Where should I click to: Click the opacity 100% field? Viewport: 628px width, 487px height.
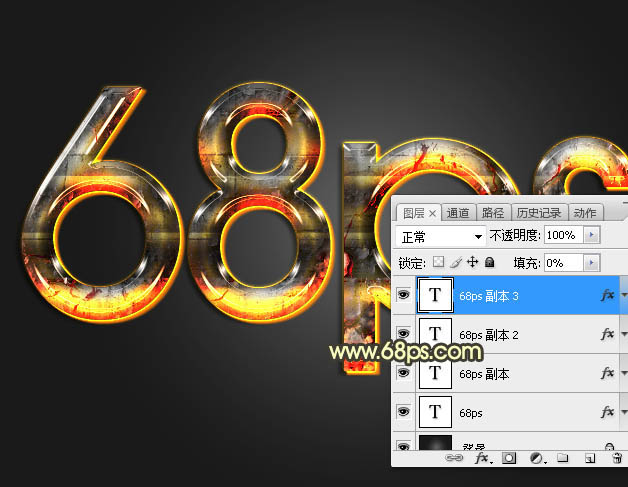563,235
